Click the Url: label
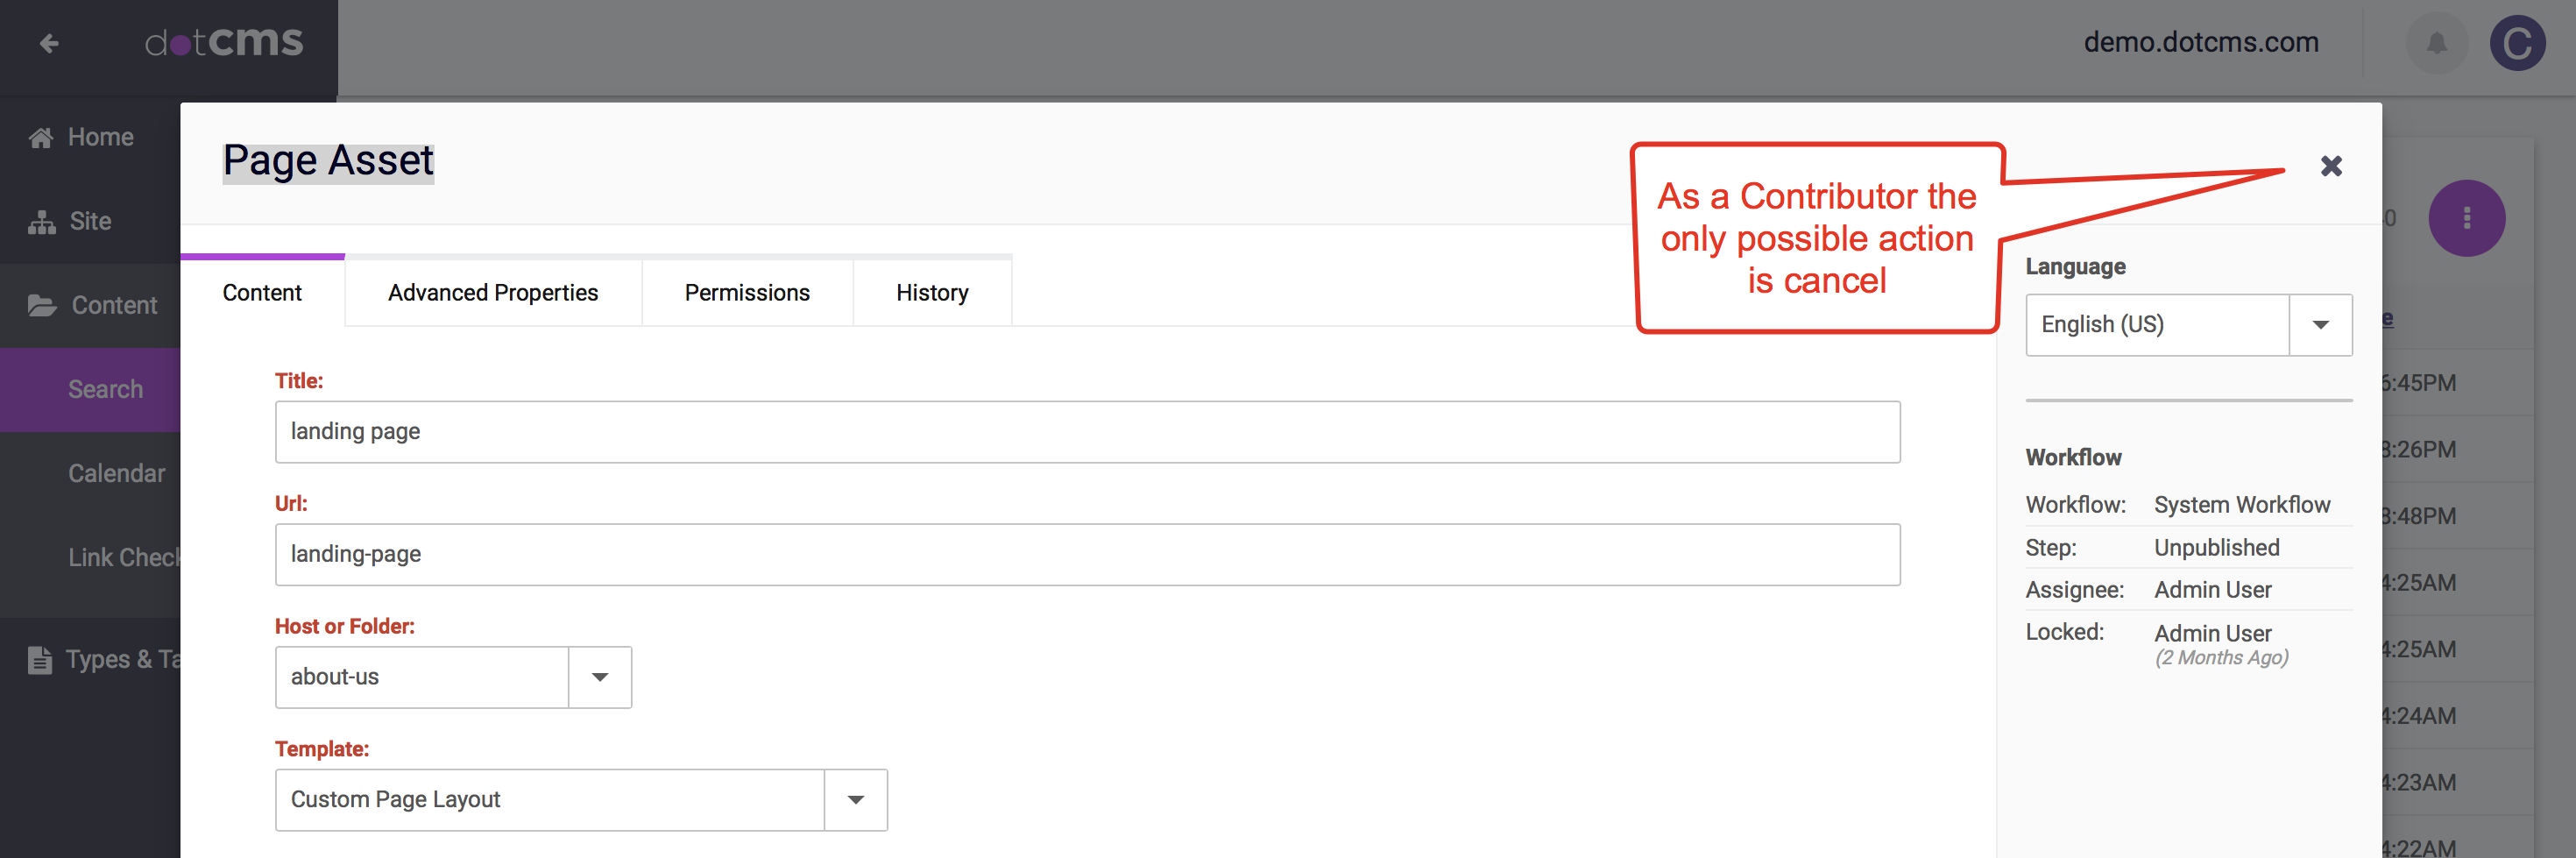Viewport: 2576px width, 858px height. tap(291, 504)
